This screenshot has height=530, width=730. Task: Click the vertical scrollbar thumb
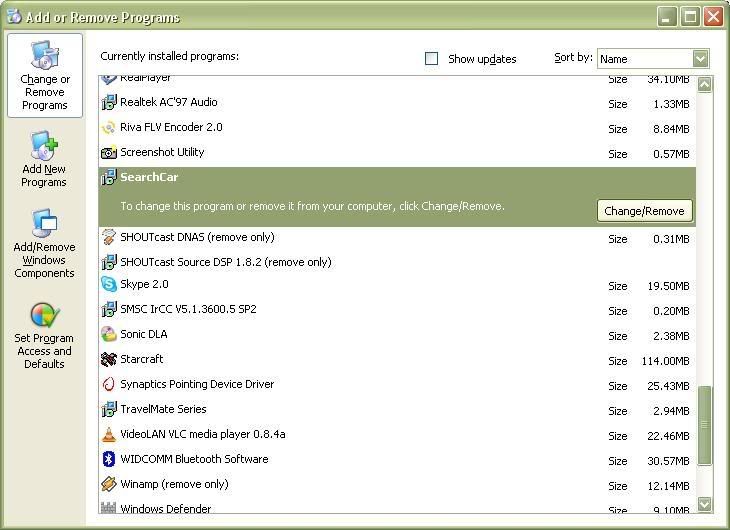point(704,425)
